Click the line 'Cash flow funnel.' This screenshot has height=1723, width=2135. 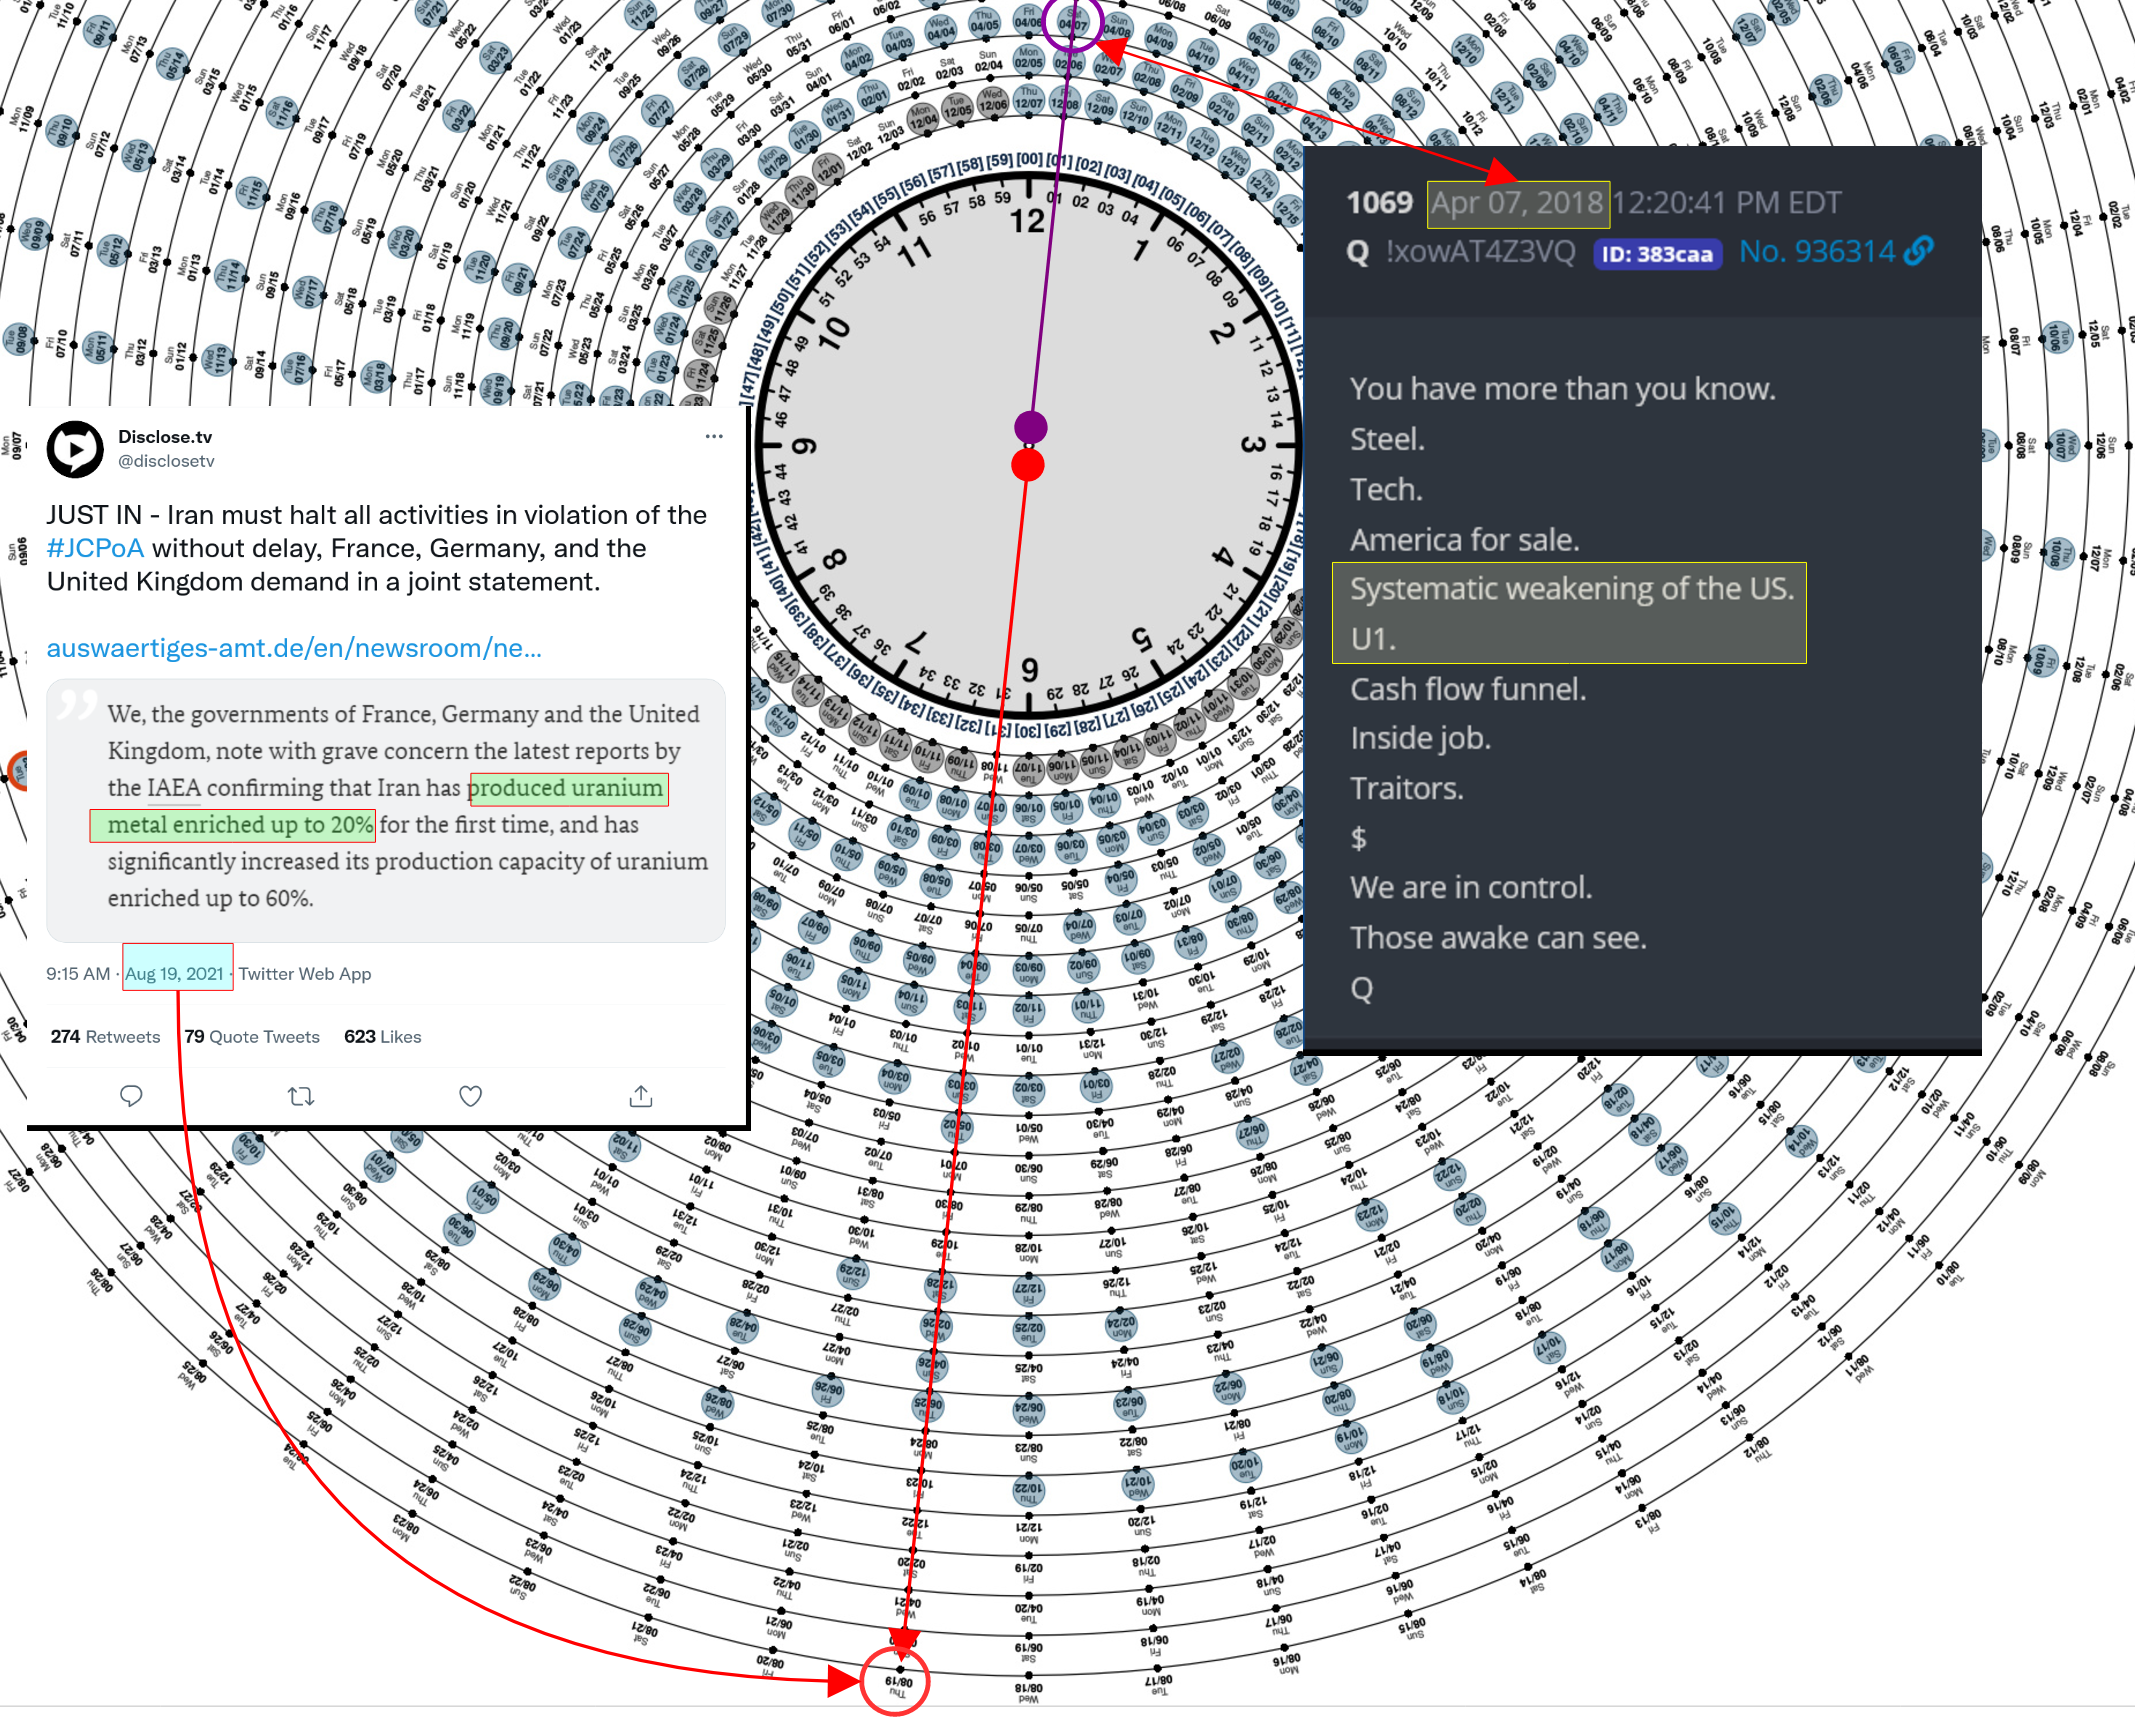pyautogui.click(x=1468, y=689)
